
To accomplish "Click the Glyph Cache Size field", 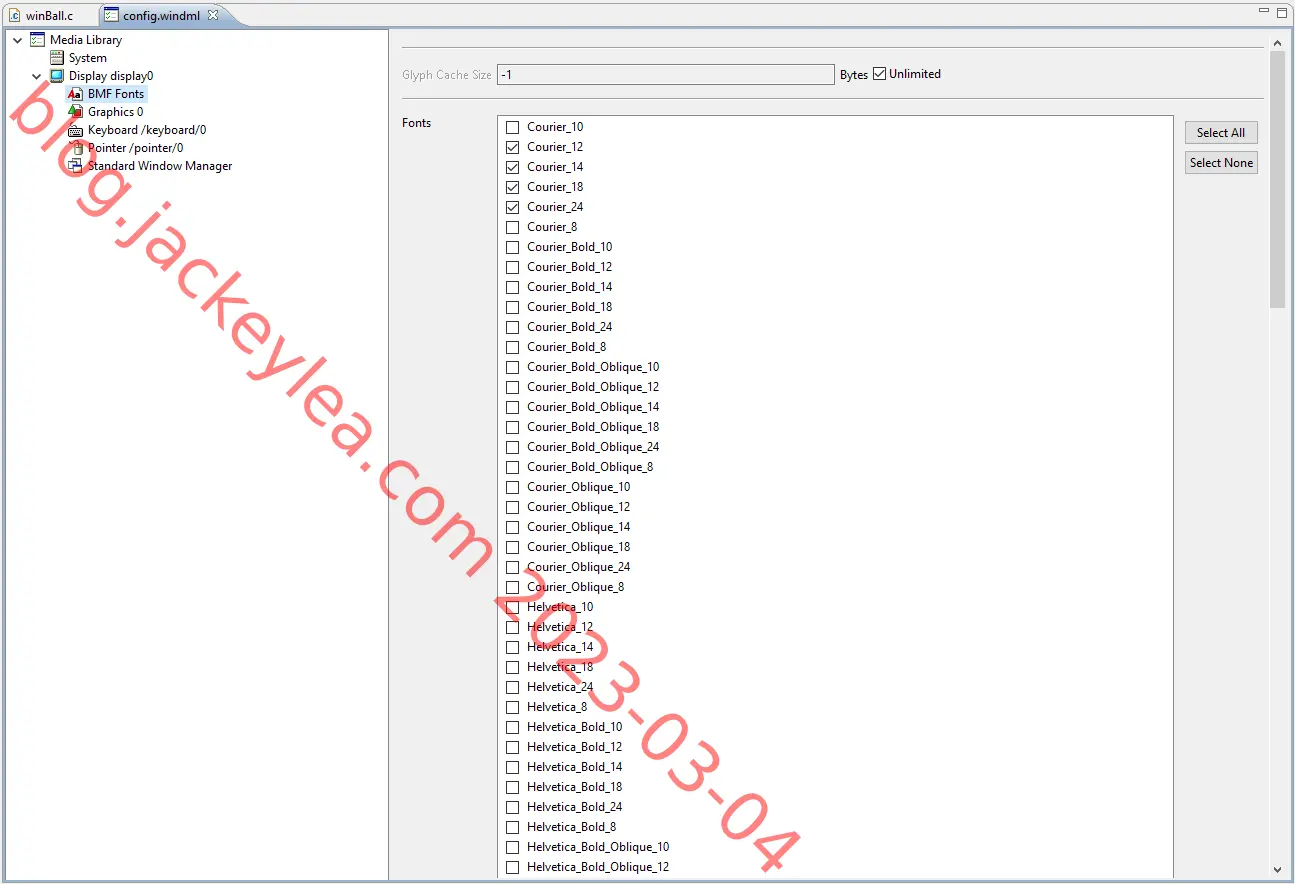I will [666, 75].
